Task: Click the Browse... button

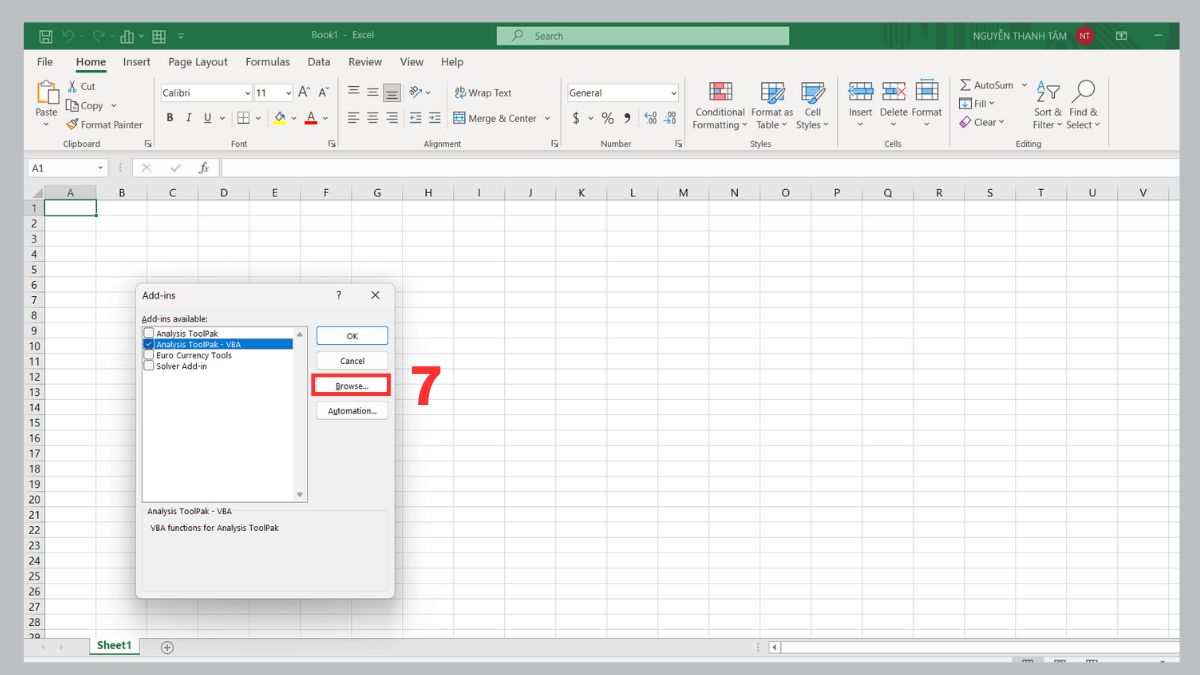Action: [352, 386]
